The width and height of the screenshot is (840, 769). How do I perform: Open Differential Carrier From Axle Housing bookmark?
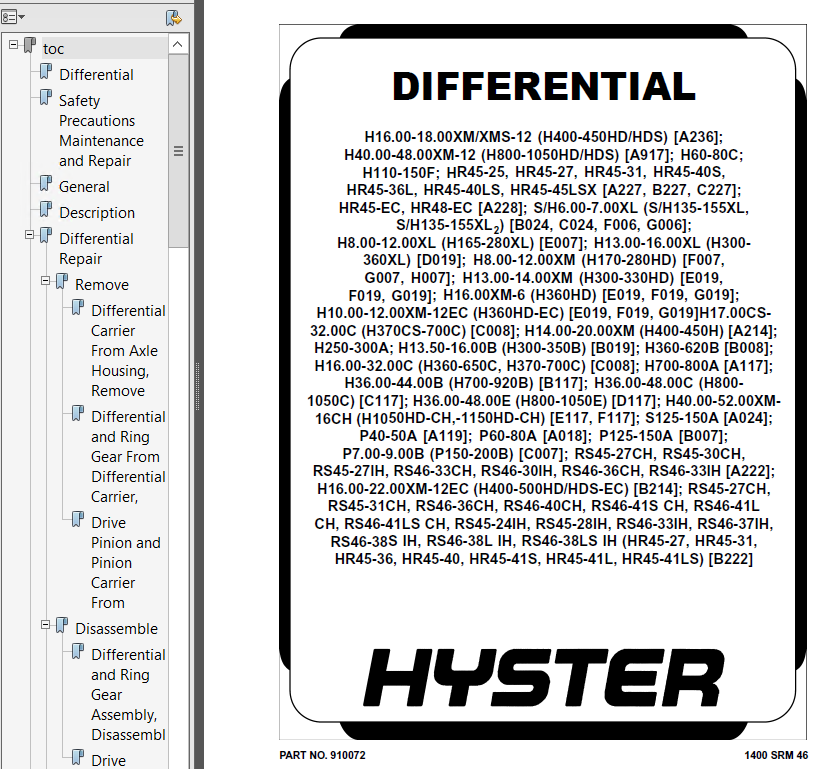click(x=128, y=350)
